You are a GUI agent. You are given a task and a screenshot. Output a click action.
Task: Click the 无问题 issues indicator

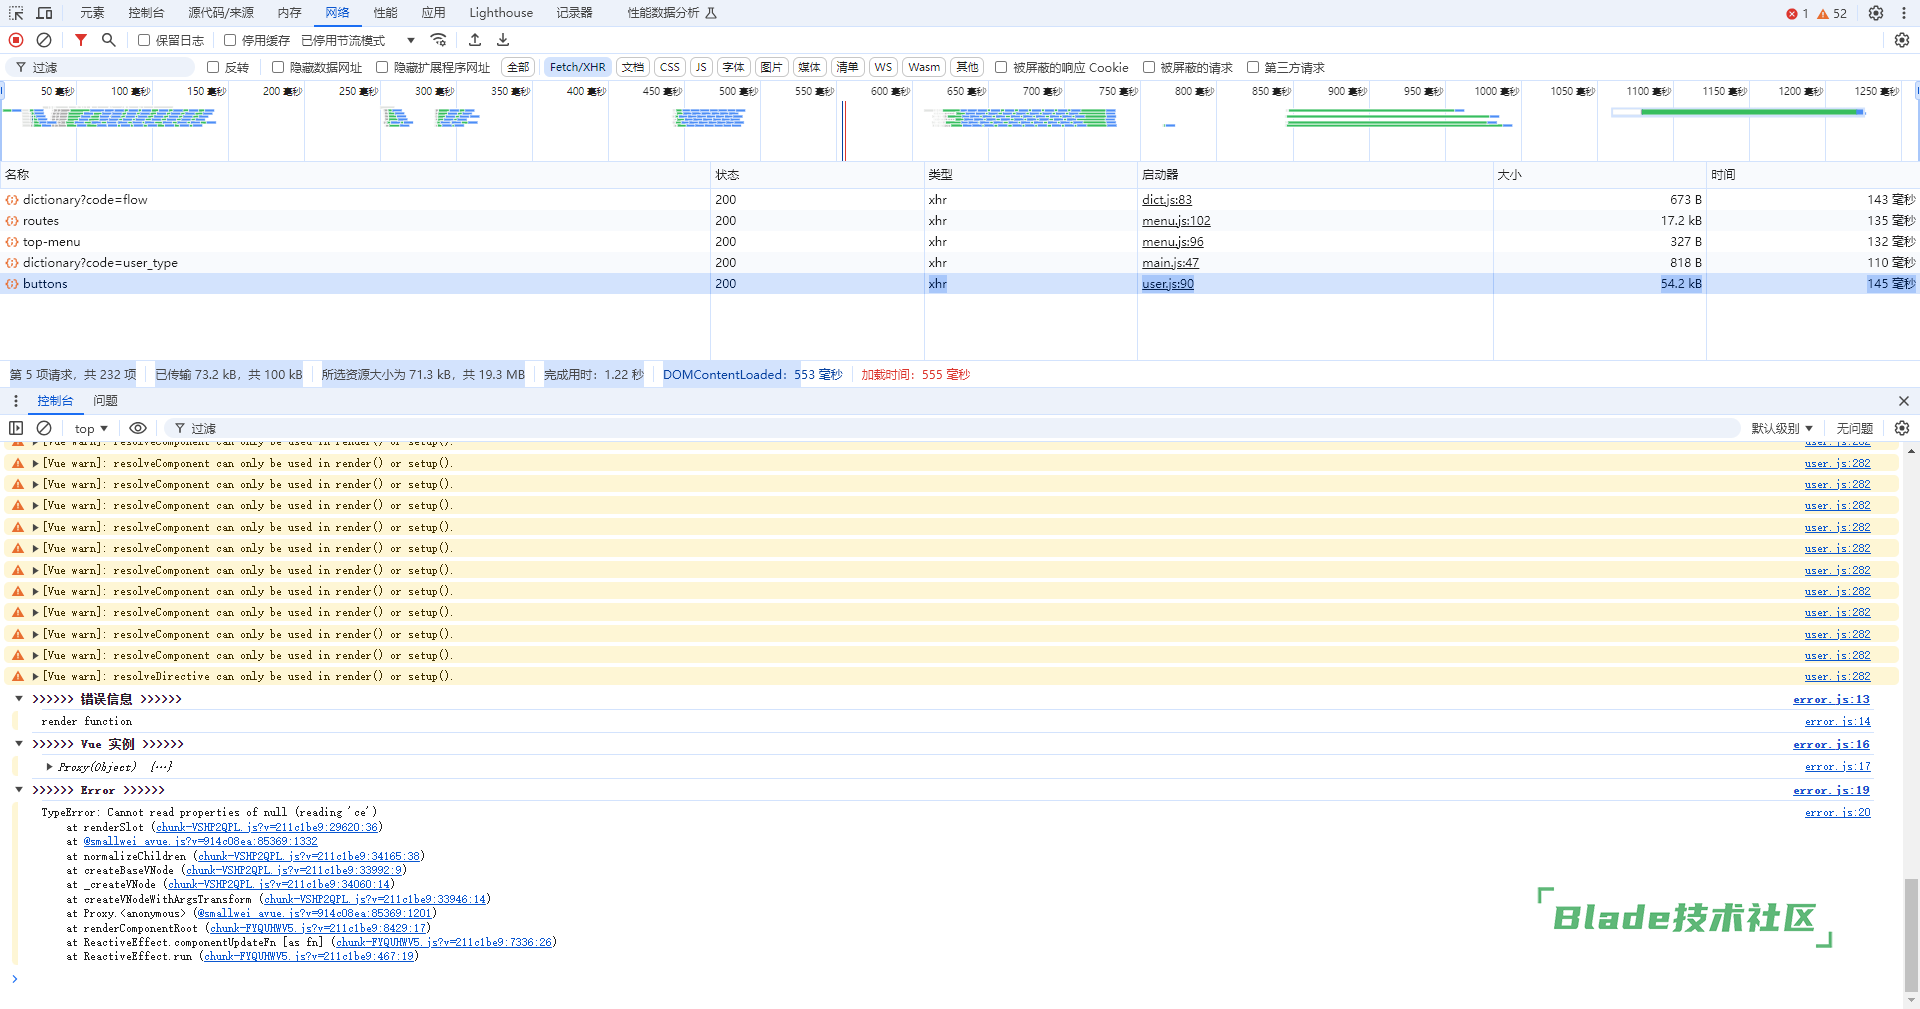tap(1854, 428)
